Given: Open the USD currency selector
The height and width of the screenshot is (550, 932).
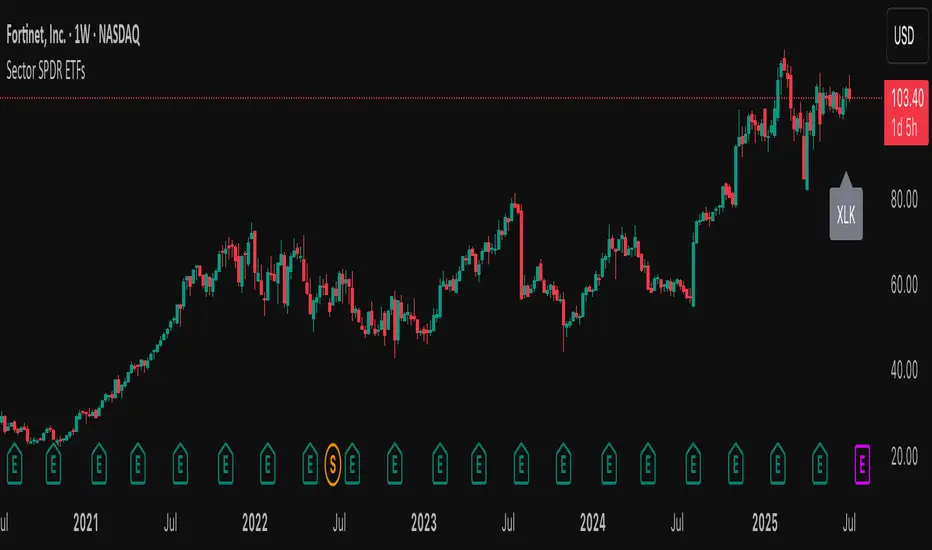Looking at the screenshot, I should click(x=906, y=36).
